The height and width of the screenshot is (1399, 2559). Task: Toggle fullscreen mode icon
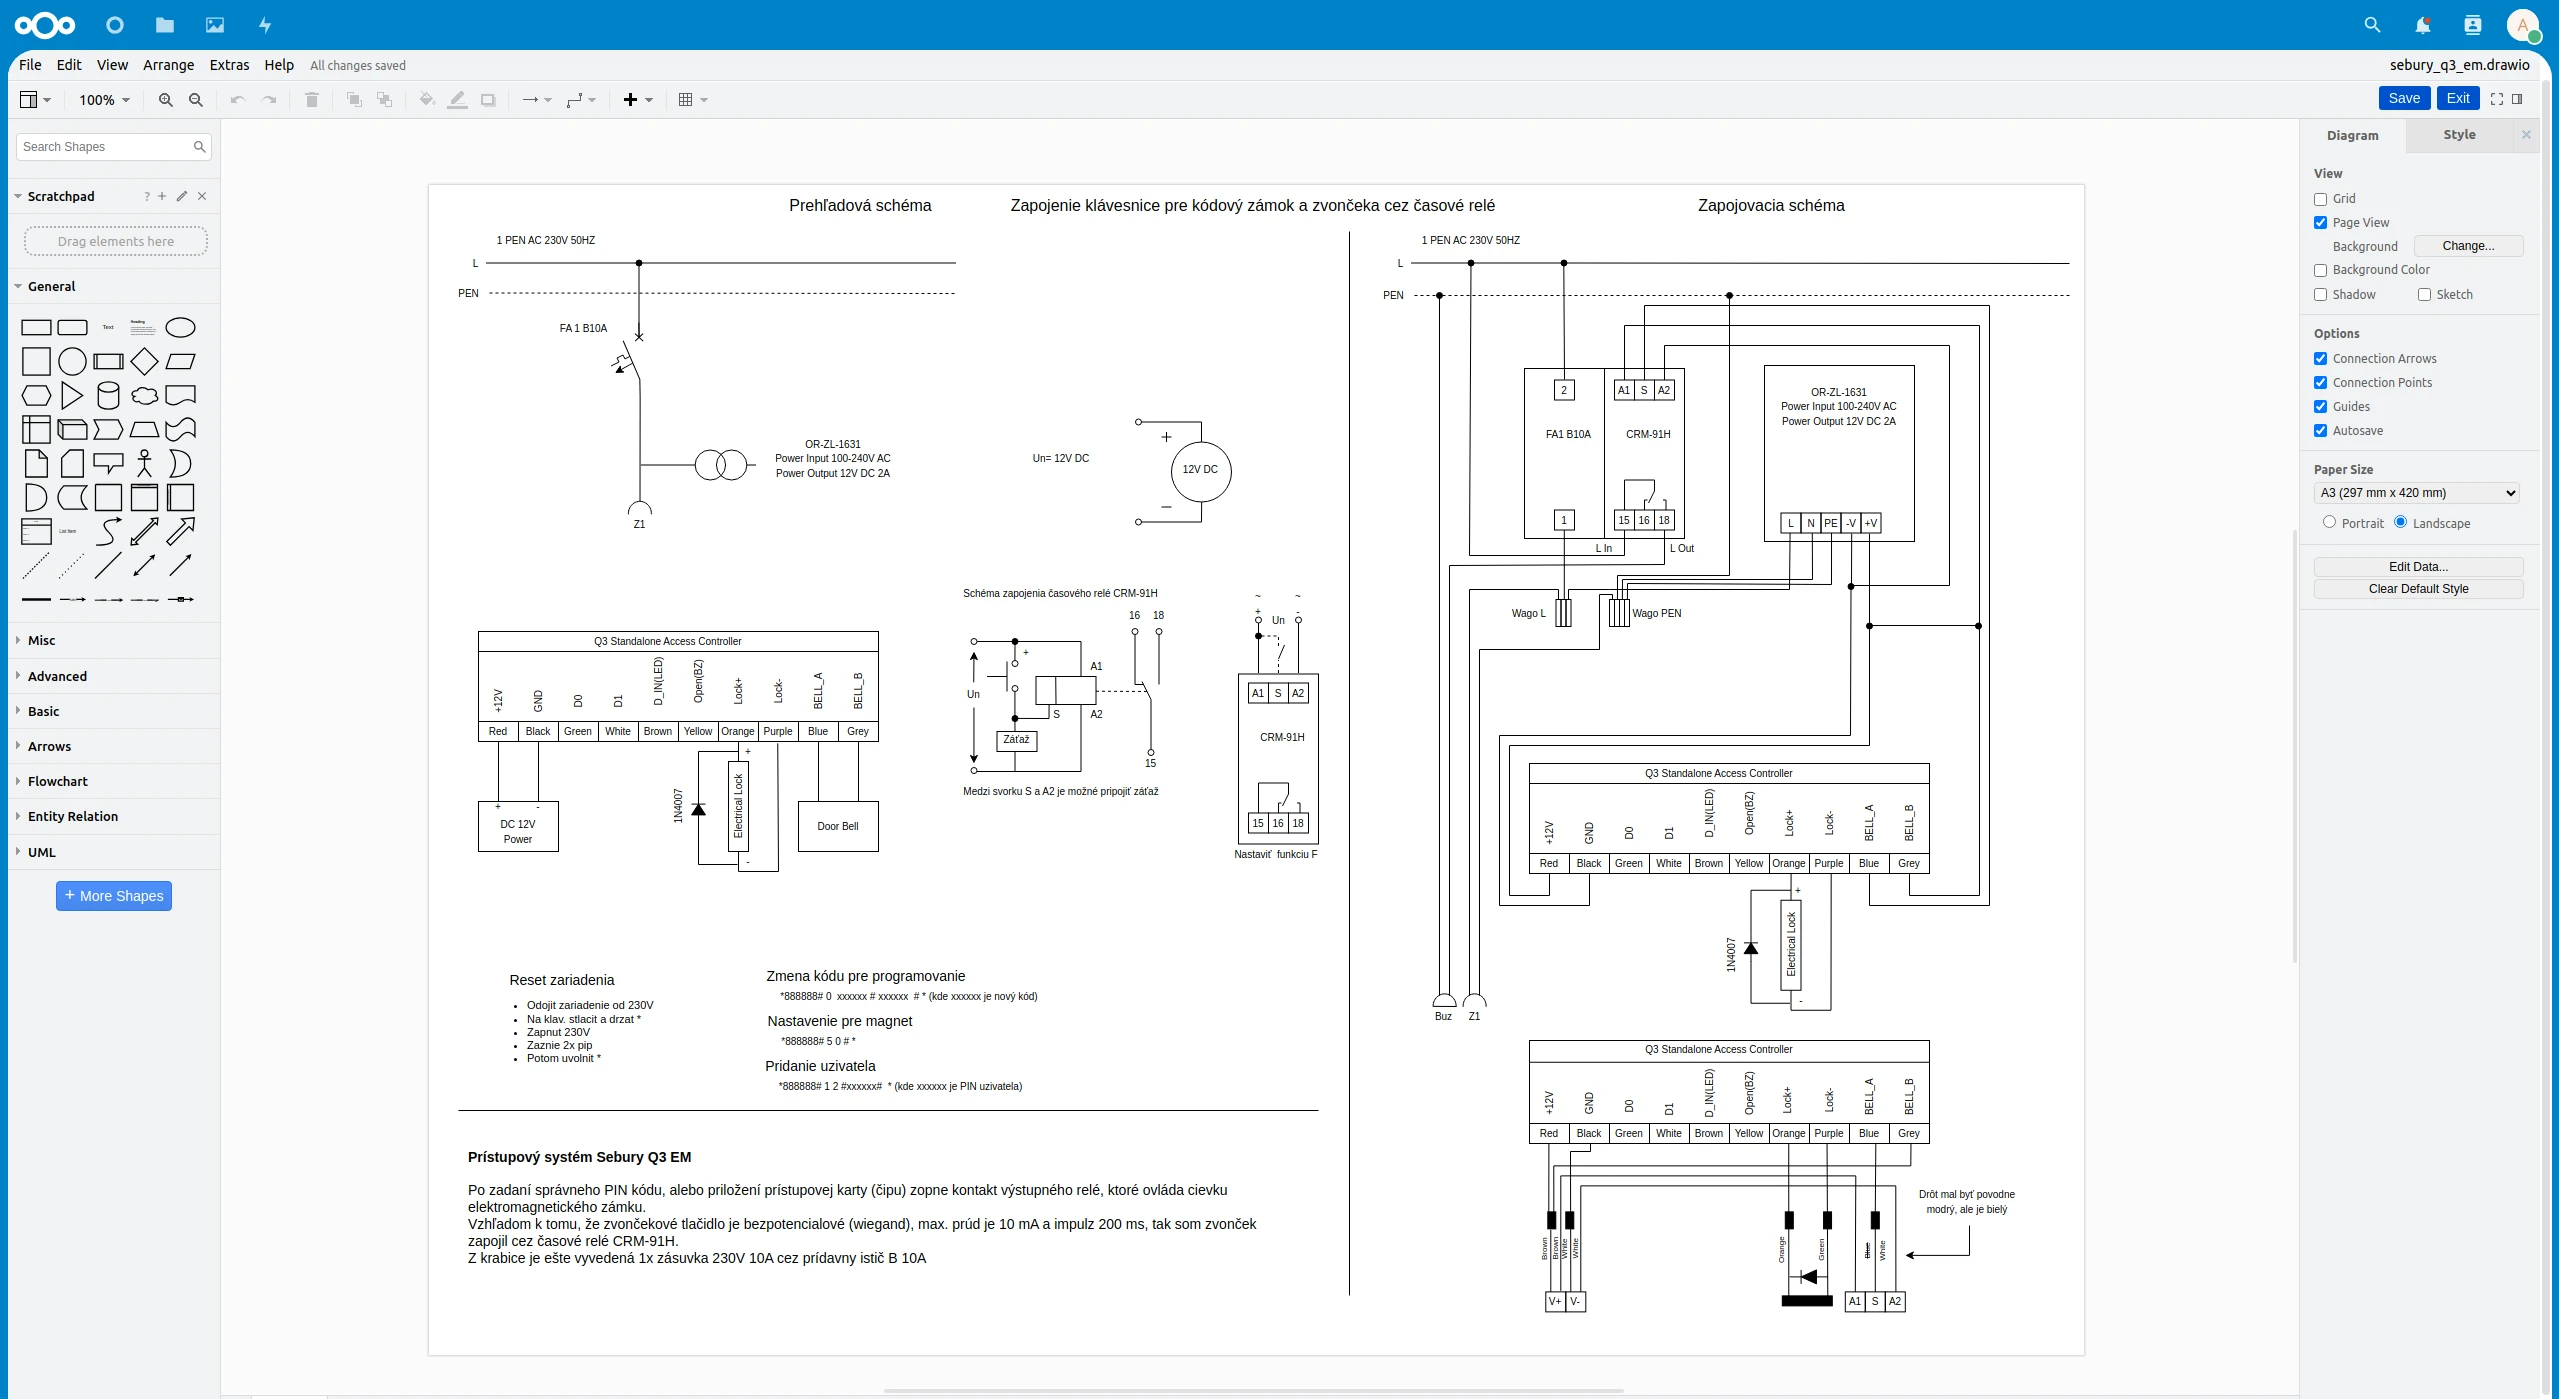[2497, 98]
